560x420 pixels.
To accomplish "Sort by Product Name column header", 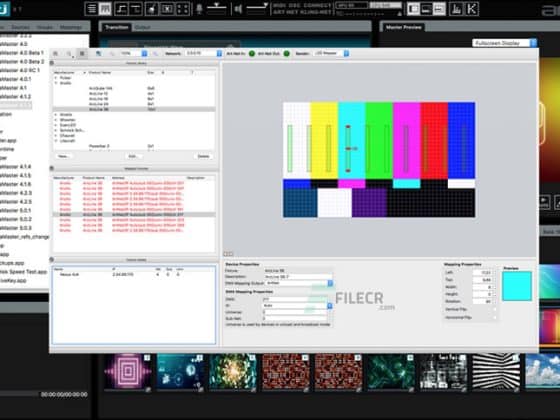I will point(100,72).
